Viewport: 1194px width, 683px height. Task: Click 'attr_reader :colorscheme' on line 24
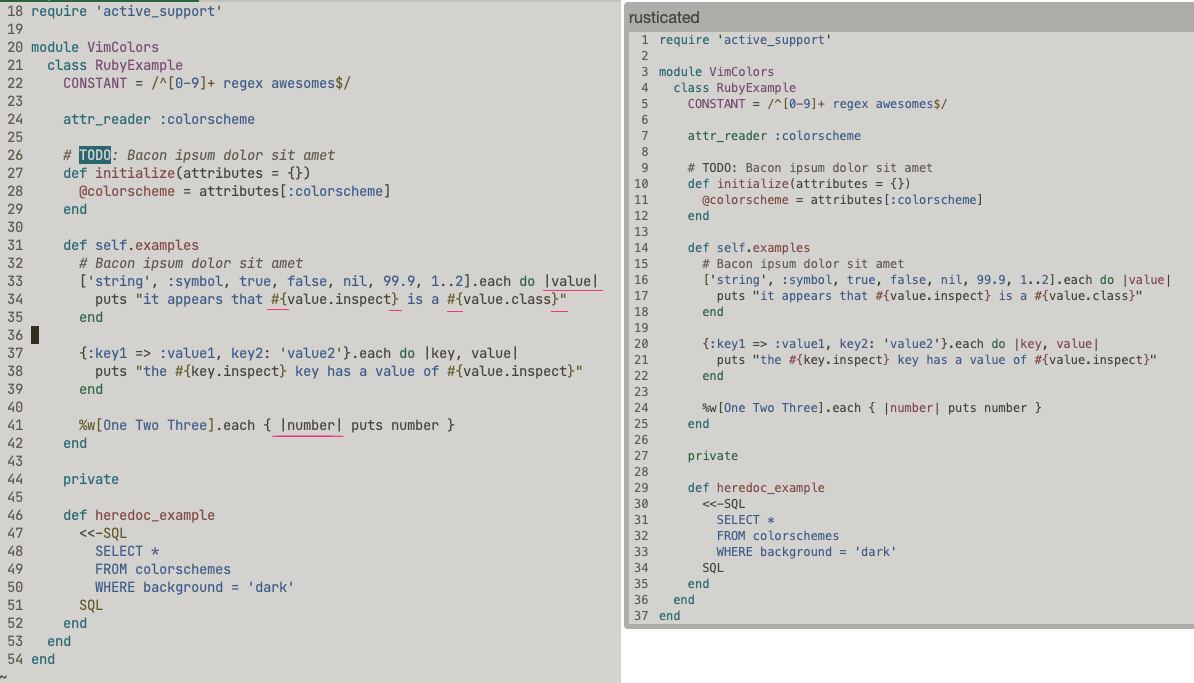158,120
